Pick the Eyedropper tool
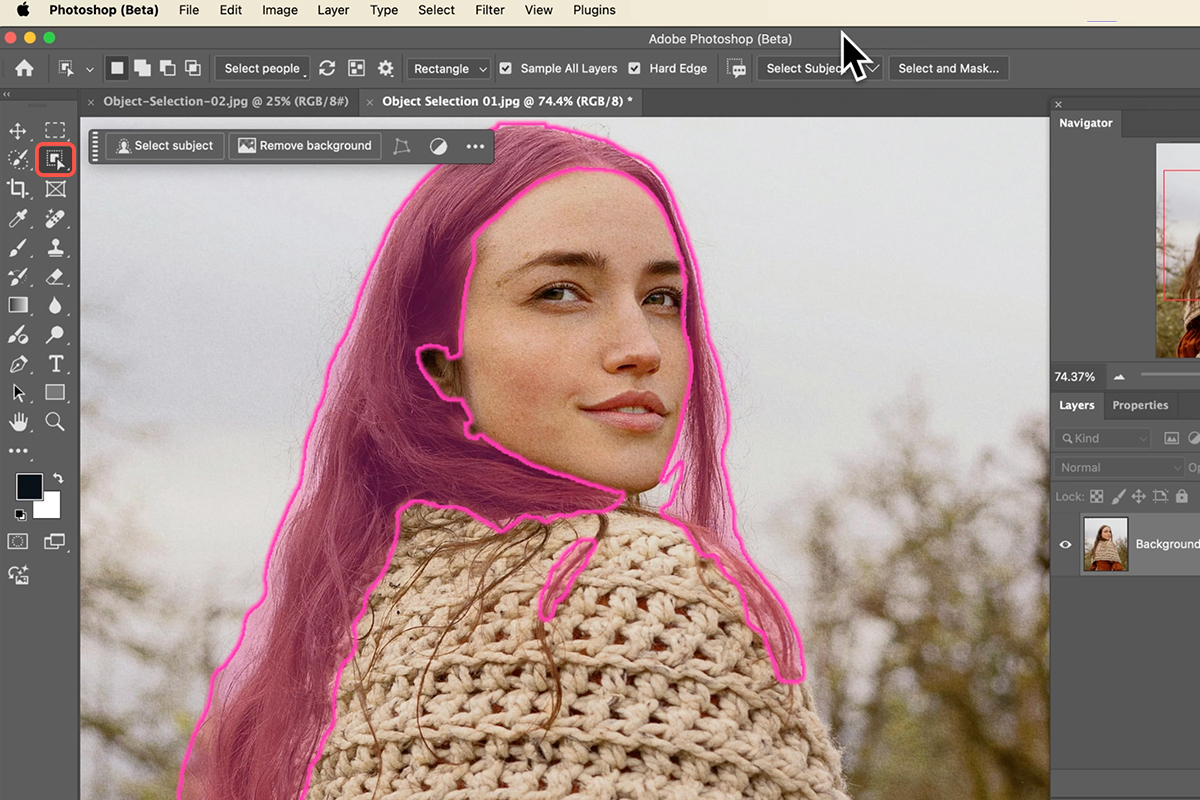Screen dimensions: 1200x800 pos(17,217)
